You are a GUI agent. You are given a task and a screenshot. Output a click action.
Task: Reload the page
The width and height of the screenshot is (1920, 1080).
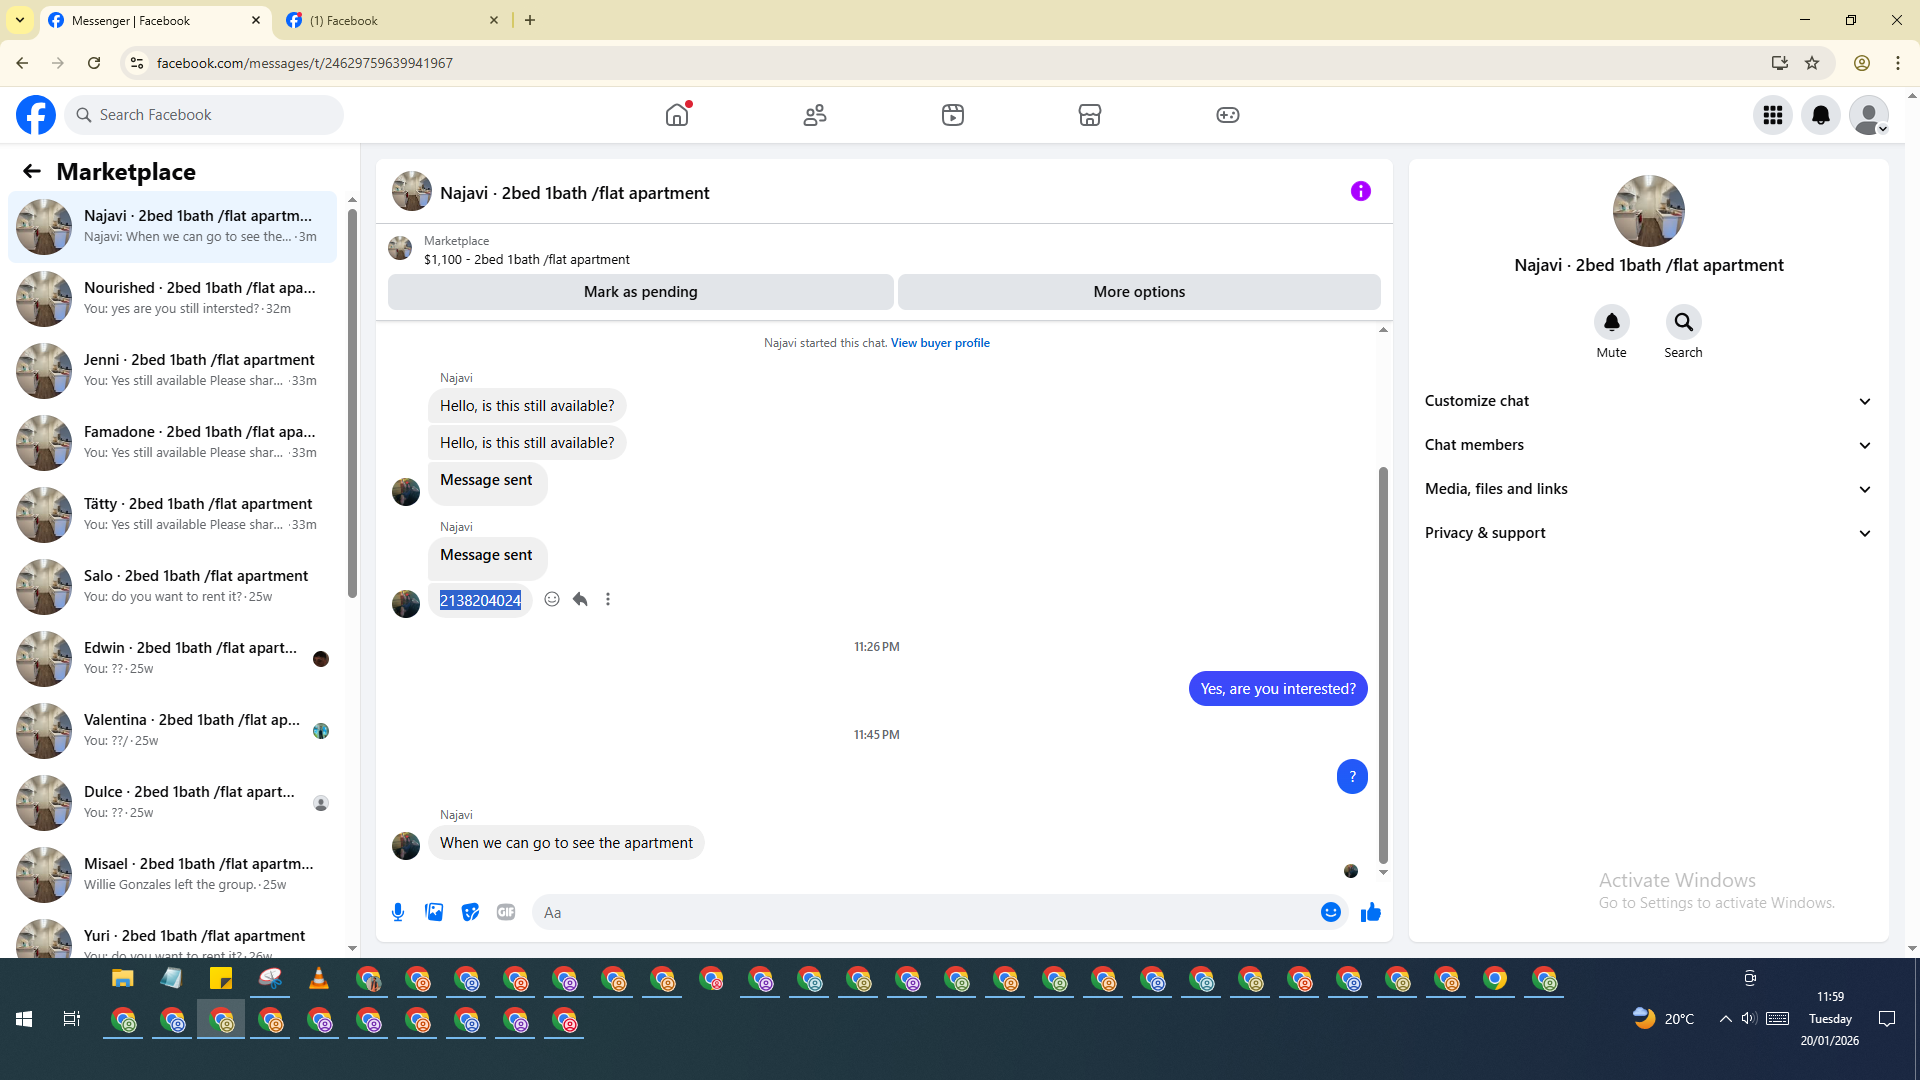(94, 63)
